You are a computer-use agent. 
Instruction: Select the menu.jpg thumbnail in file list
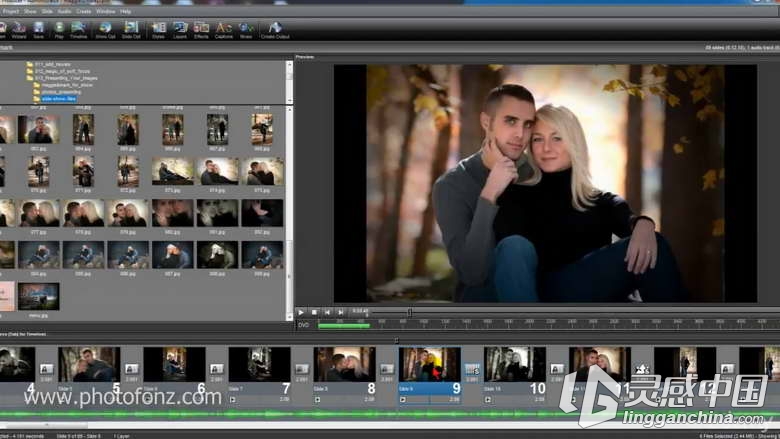click(38, 296)
